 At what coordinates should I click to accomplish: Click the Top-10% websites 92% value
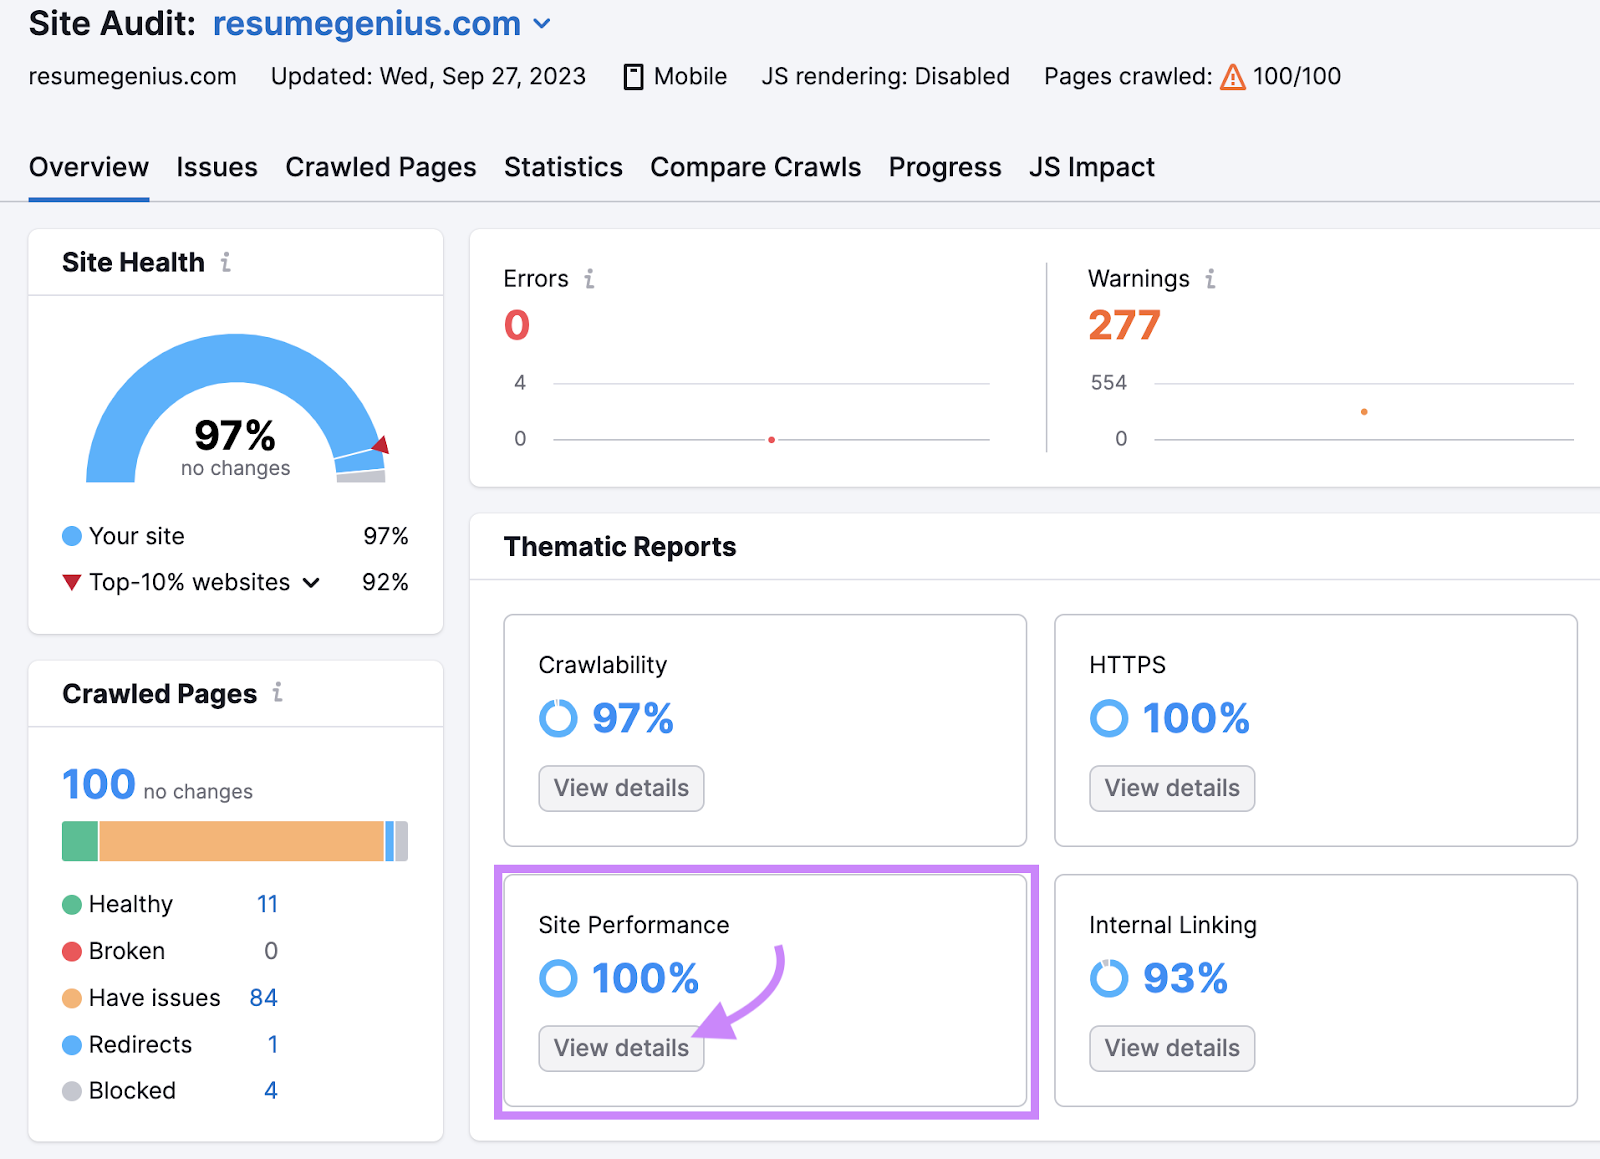[x=385, y=582]
